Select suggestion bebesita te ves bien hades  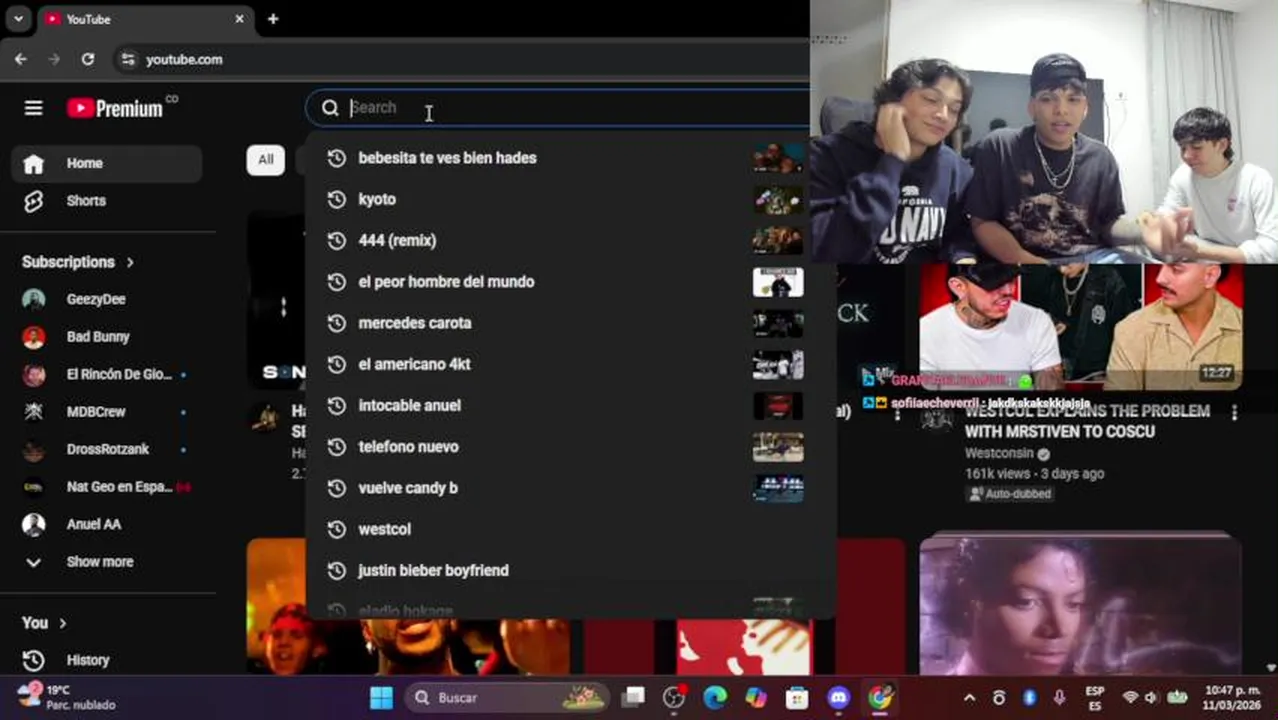pyautogui.click(x=570, y=158)
